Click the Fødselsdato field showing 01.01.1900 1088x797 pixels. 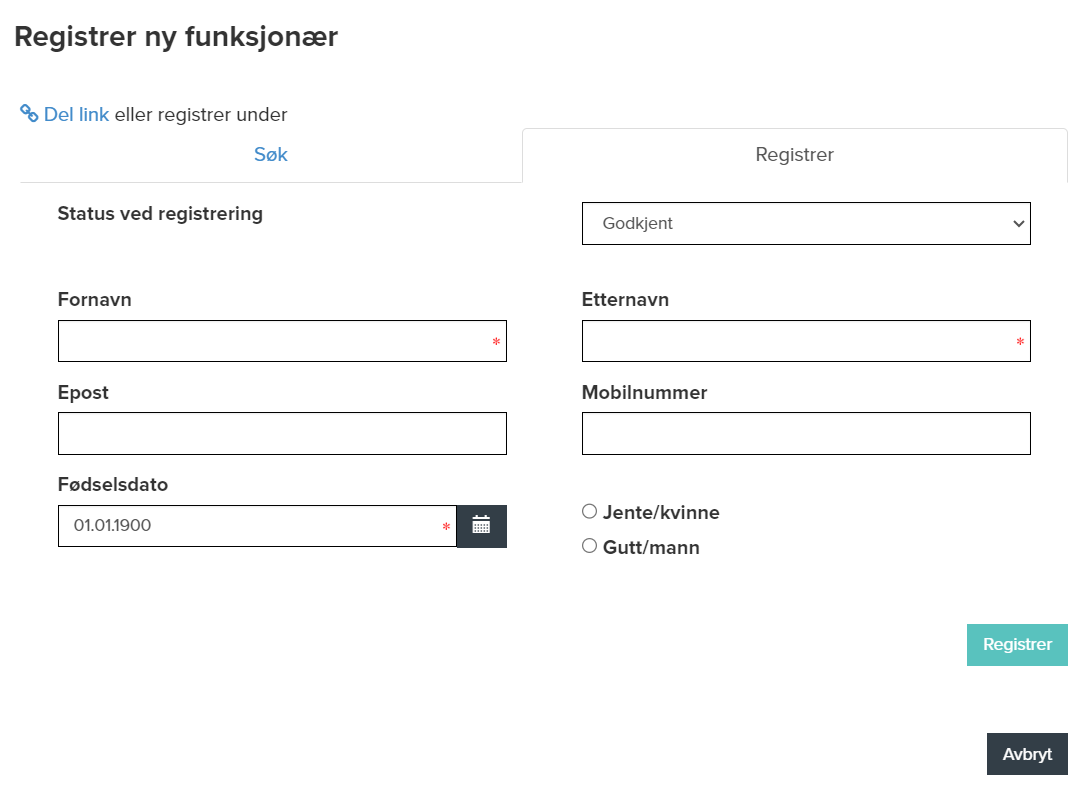pyautogui.click(x=250, y=526)
